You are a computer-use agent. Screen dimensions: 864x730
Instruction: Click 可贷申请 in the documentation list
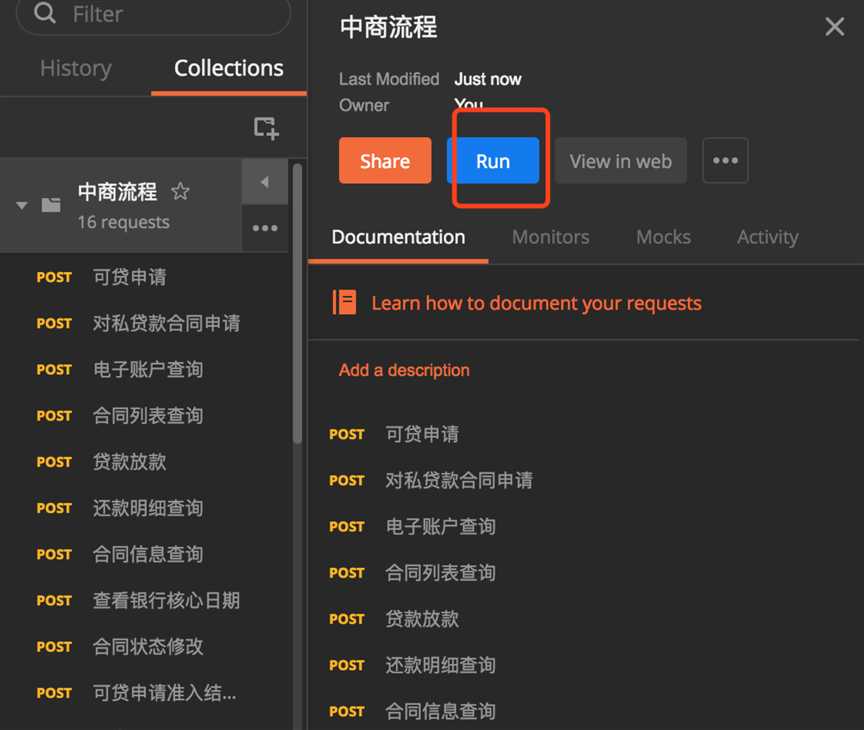click(422, 434)
